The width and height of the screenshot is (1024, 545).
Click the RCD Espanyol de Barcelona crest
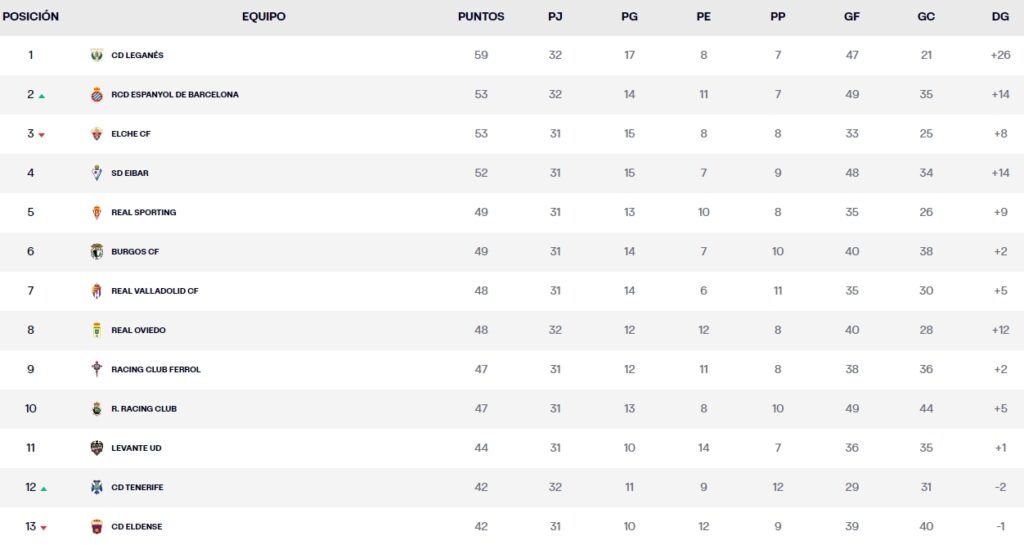97,95
